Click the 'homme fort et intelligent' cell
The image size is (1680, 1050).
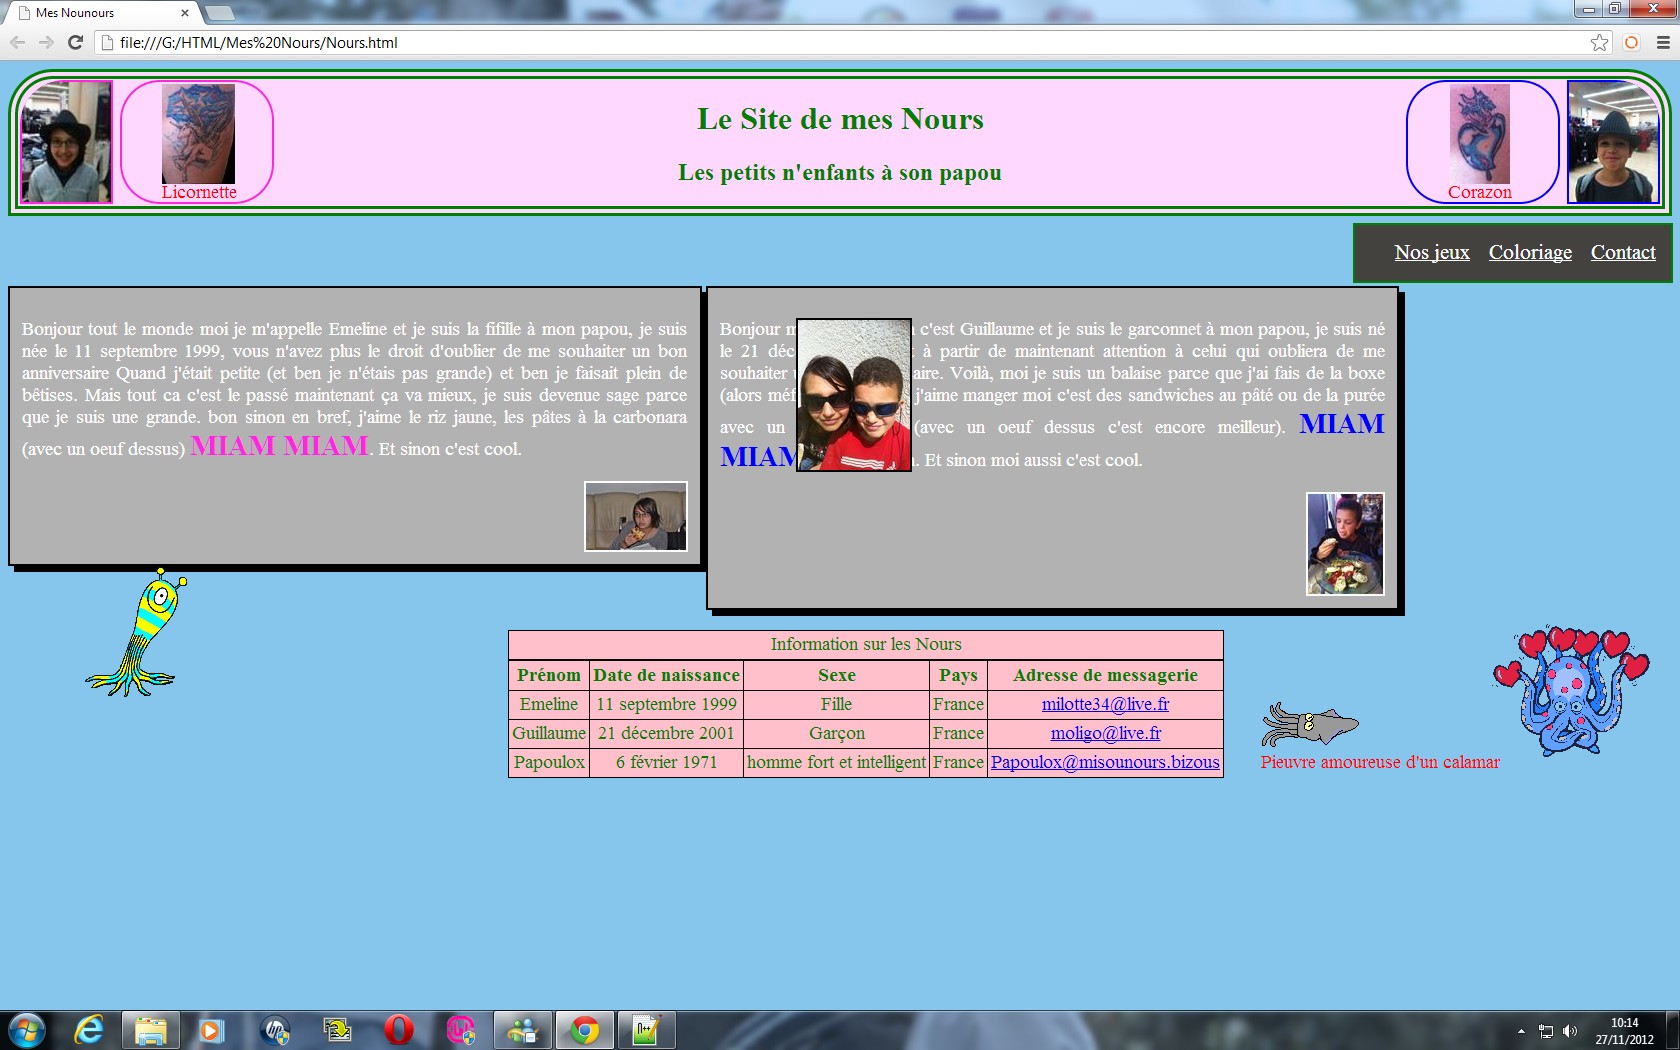point(837,762)
